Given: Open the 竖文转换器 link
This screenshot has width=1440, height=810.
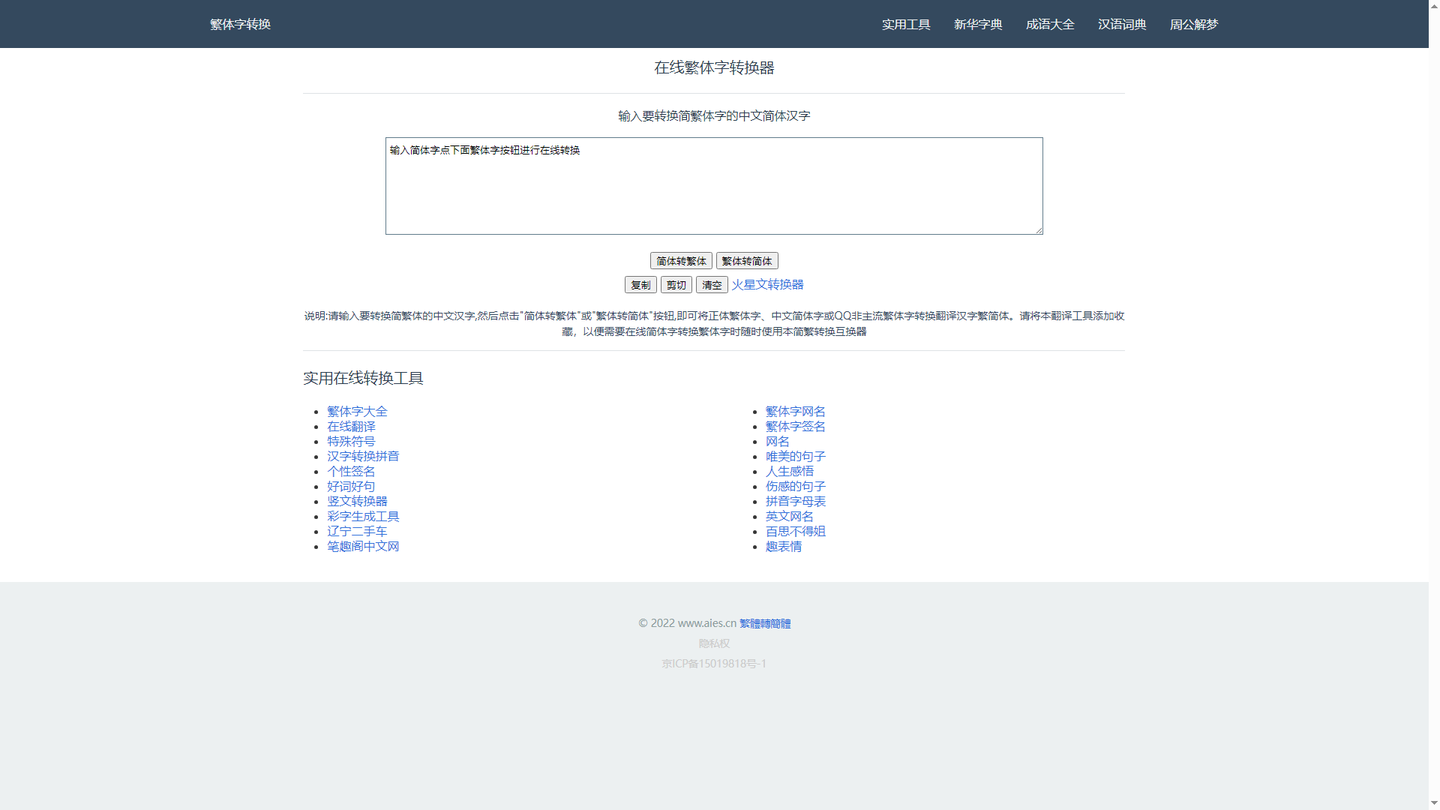Looking at the screenshot, I should click(x=357, y=501).
